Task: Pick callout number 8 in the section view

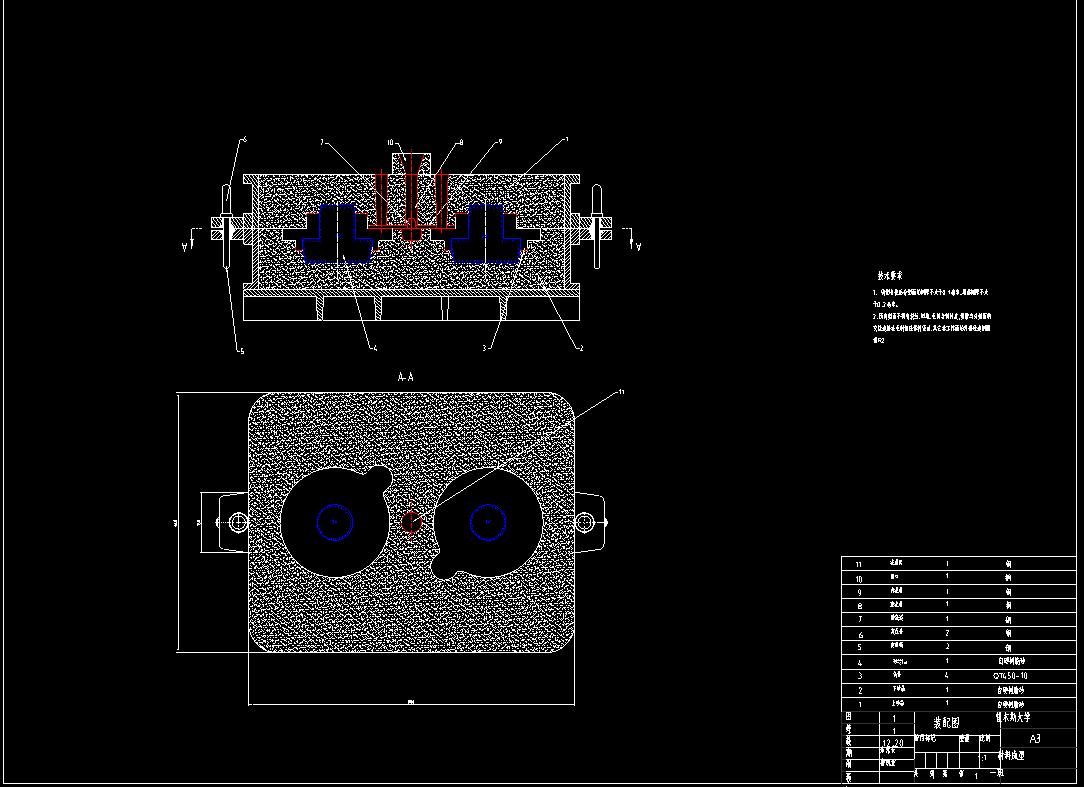Action: pyautogui.click(x=461, y=143)
